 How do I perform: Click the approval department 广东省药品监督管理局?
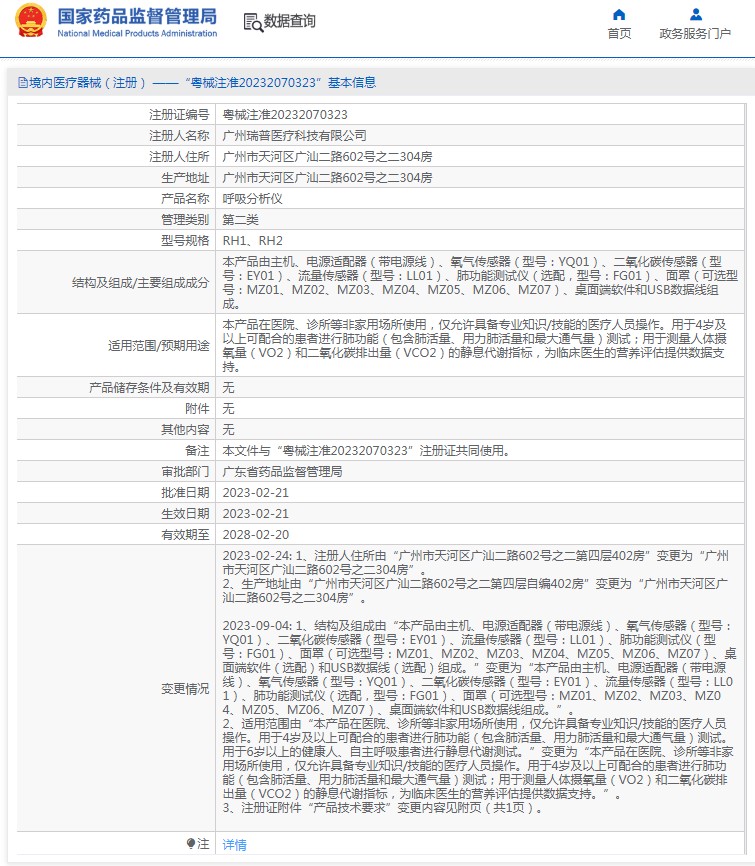(x=282, y=471)
